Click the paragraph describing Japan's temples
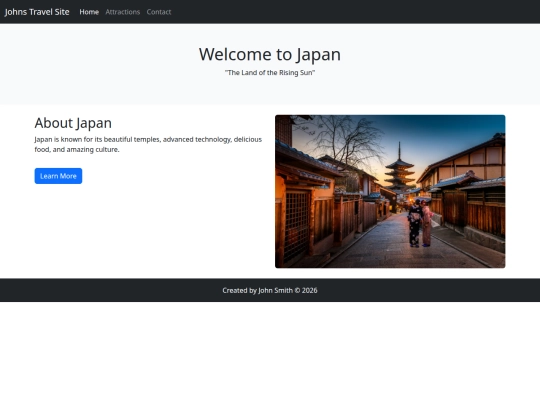The image size is (540, 405). pyautogui.click(x=148, y=144)
